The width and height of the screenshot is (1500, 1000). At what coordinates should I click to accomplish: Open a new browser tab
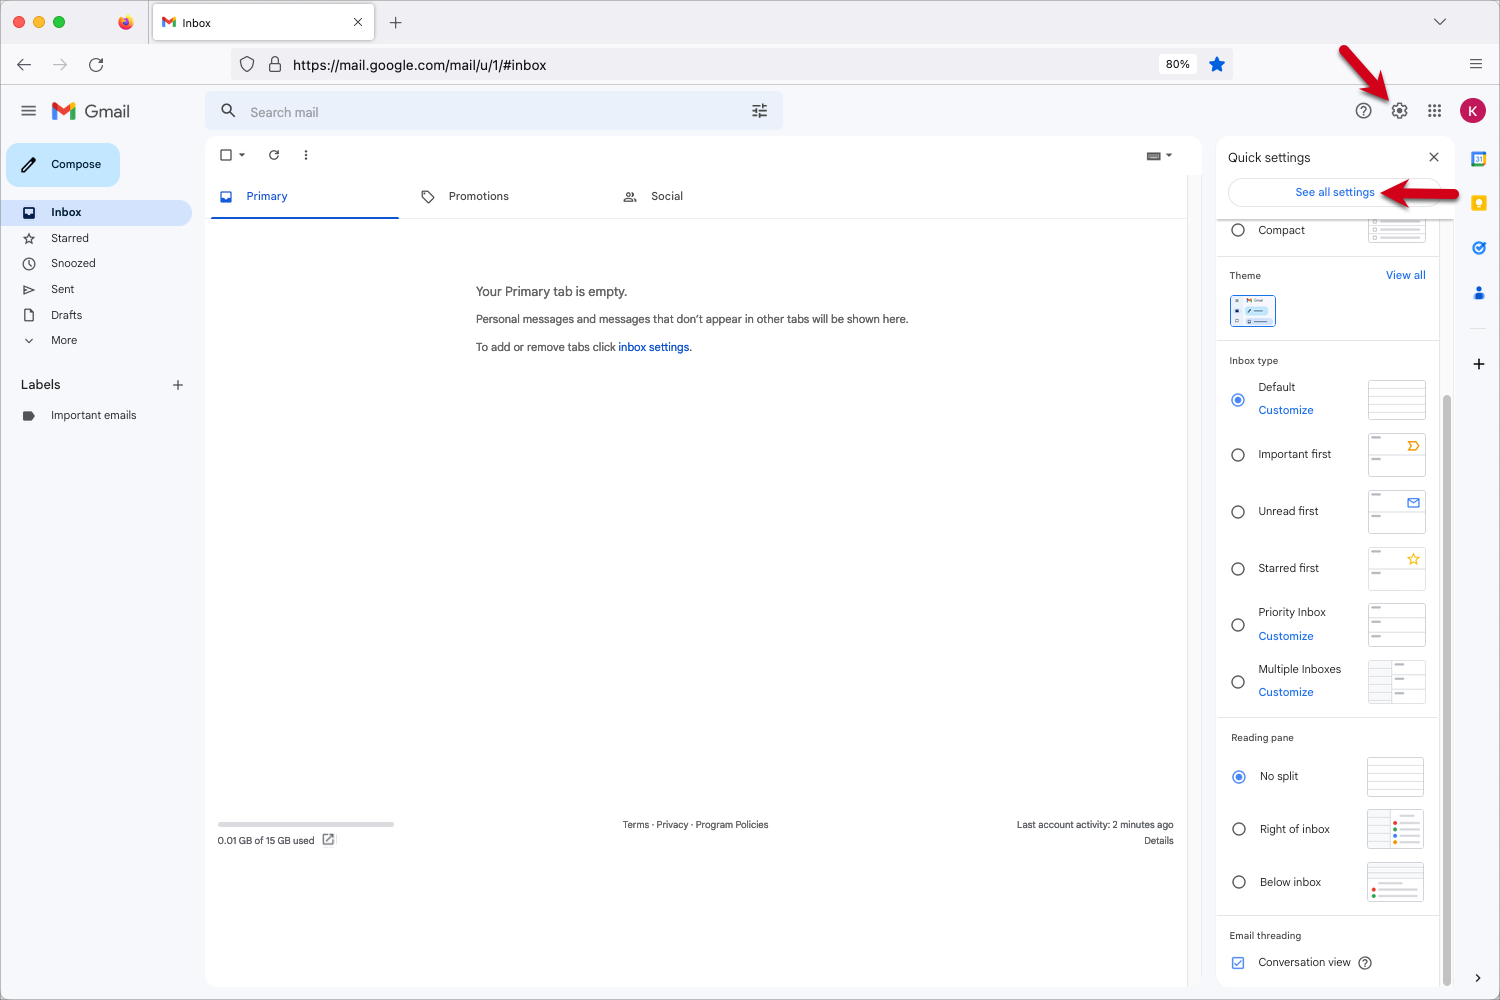click(396, 22)
